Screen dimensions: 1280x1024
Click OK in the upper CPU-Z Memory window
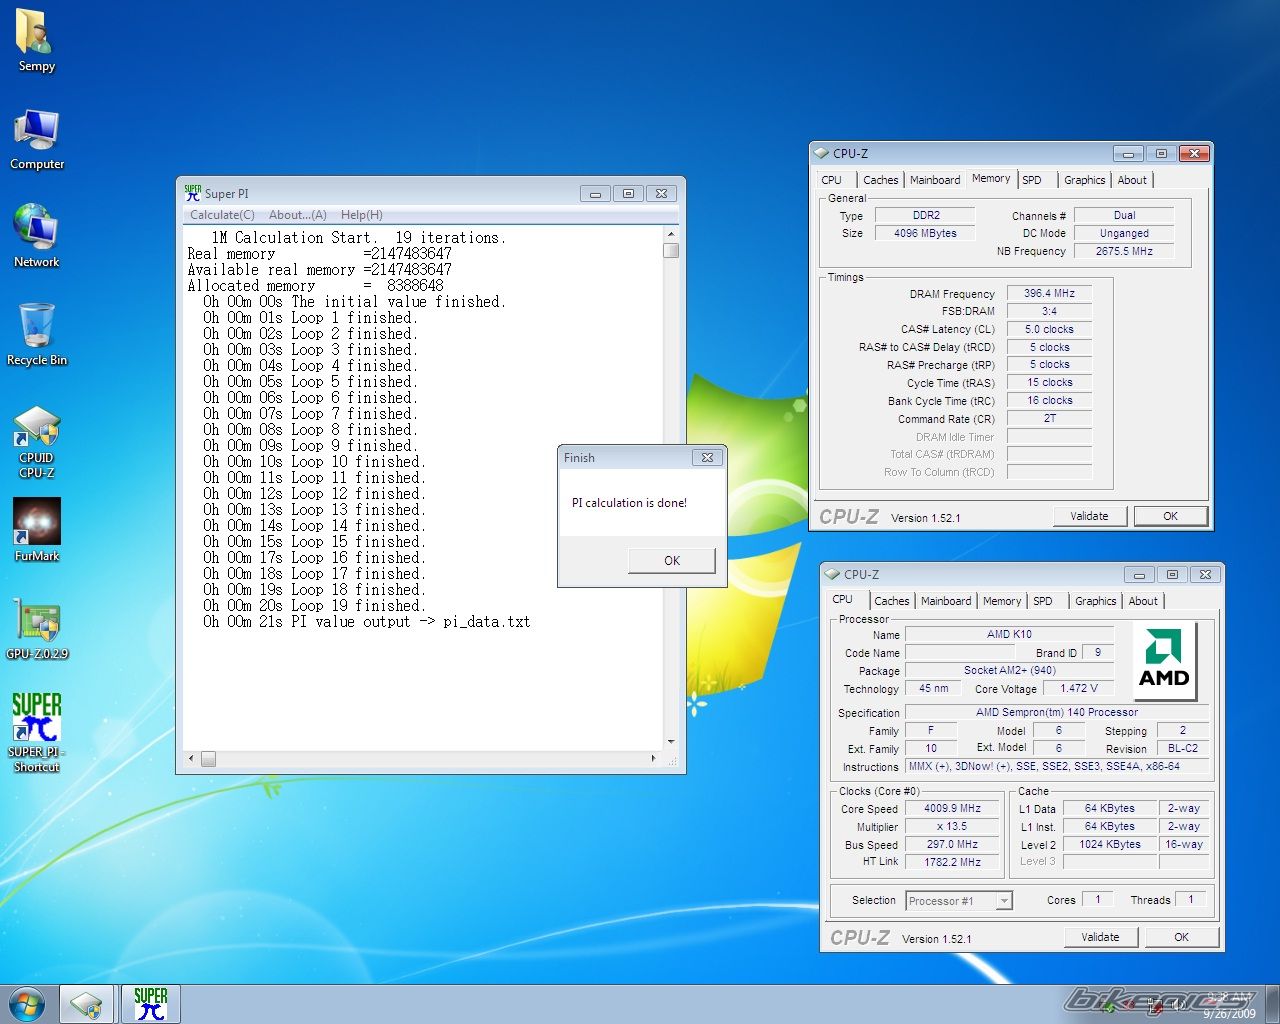point(1170,516)
